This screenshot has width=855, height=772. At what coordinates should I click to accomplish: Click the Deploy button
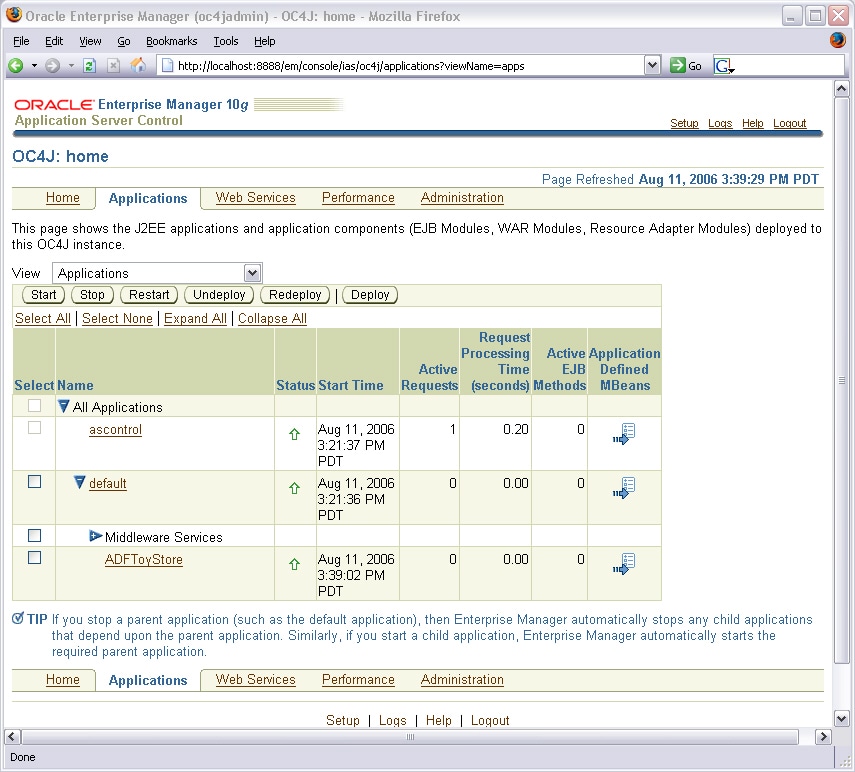click(x=370, y=295)
